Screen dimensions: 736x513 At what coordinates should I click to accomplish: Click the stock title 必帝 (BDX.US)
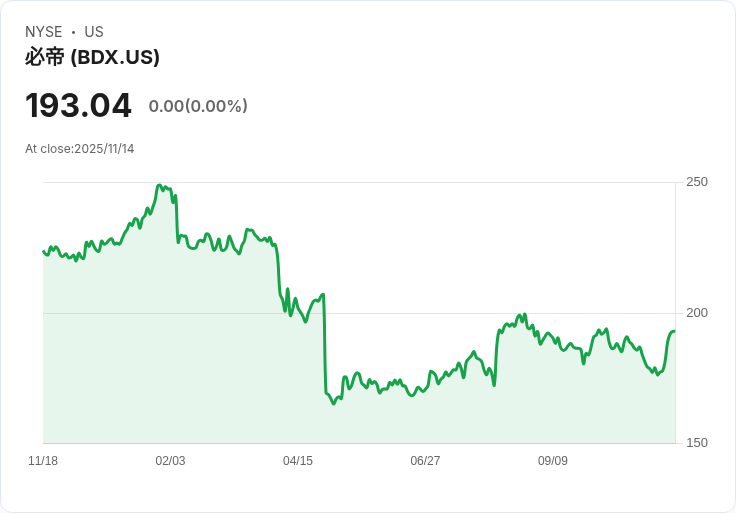pyautogui.click(x=92, y=58)
